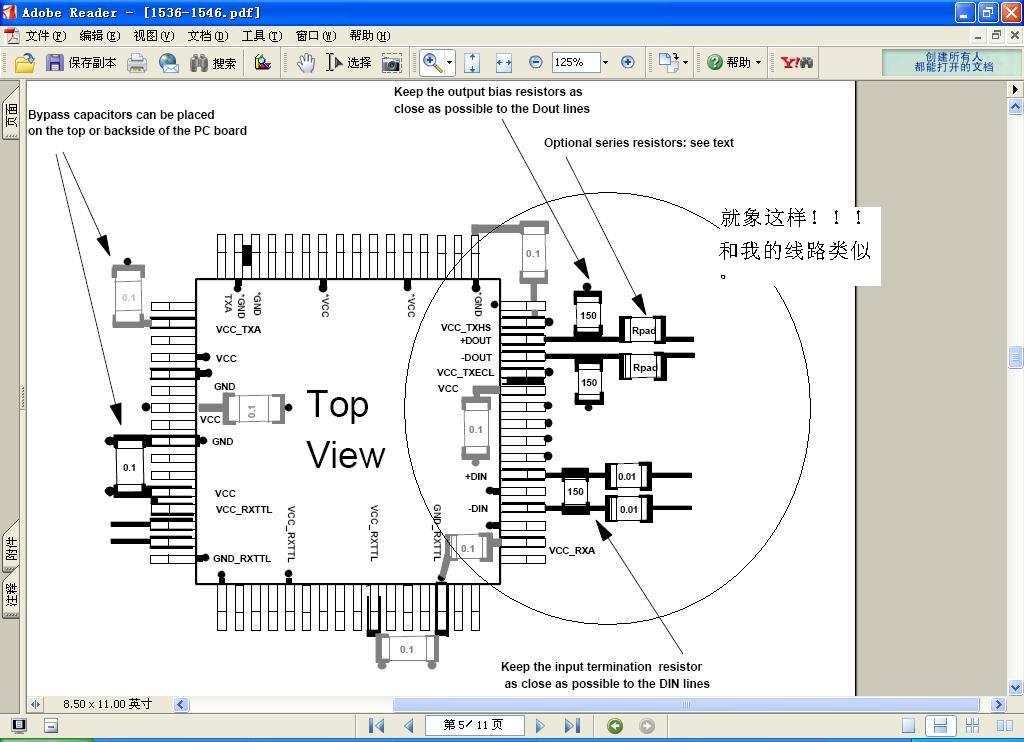1024x742 pixels.
Task: Click the 创建所有人都能打开的文档 banner button
Action: pyautogui.click(x=953, y=63)
